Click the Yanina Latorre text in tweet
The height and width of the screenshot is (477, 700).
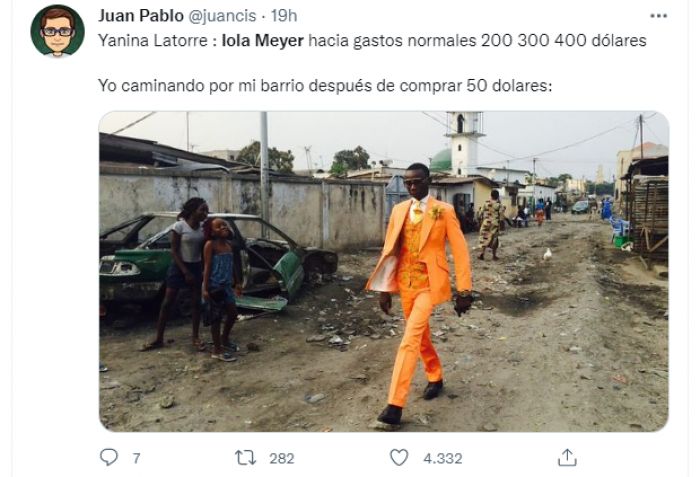153,41
